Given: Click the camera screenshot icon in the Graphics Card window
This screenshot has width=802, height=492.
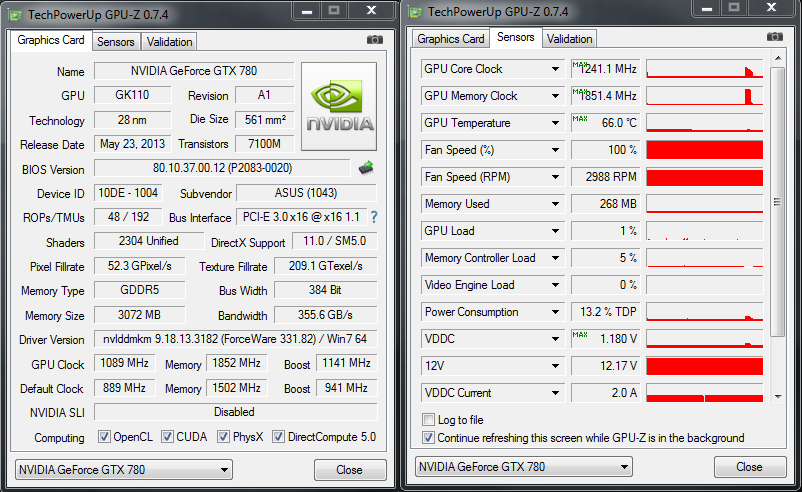Looking at the screenshot, I should click(374, 40).
